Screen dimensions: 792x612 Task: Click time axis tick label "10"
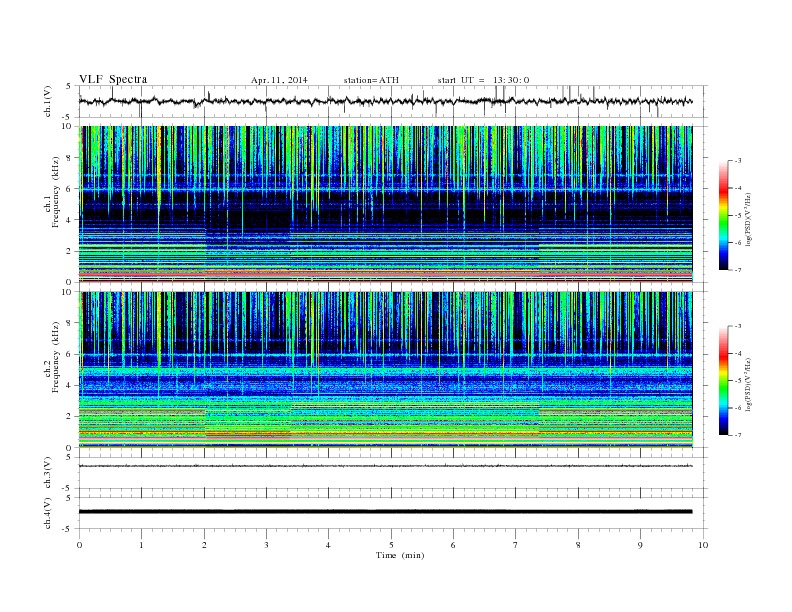(x=703, y=545)
